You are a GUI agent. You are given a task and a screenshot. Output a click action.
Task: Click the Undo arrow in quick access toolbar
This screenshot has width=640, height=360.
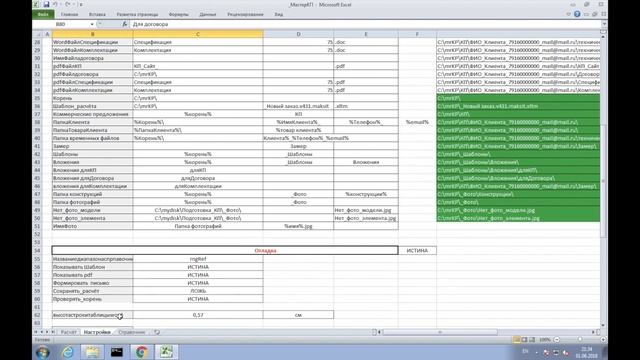55,4
